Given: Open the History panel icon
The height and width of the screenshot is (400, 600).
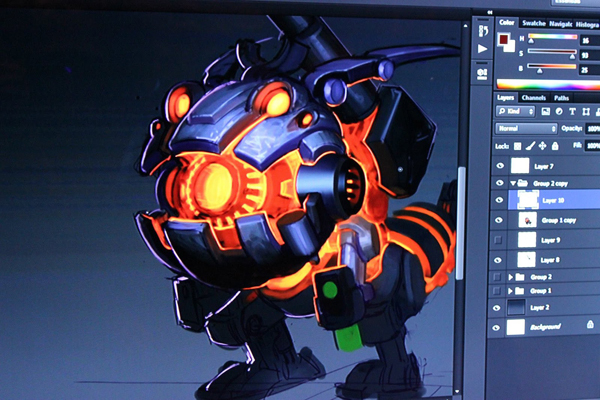Looking at the screenshot, I should 483,31.
